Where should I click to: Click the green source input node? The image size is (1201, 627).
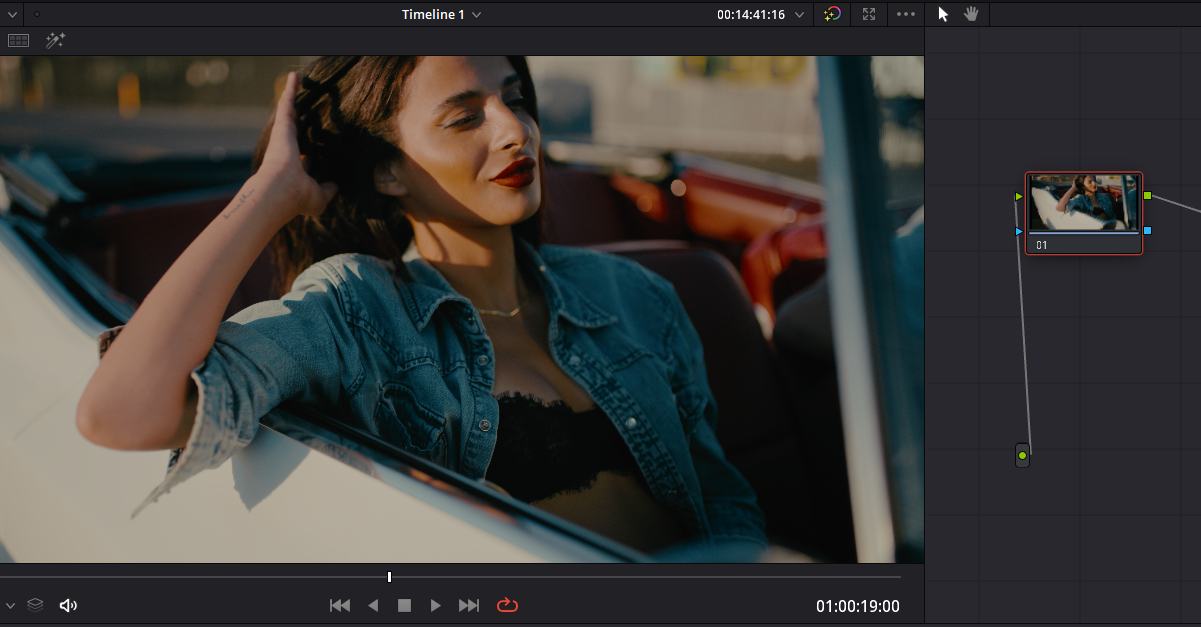(x=1022, y=455)
